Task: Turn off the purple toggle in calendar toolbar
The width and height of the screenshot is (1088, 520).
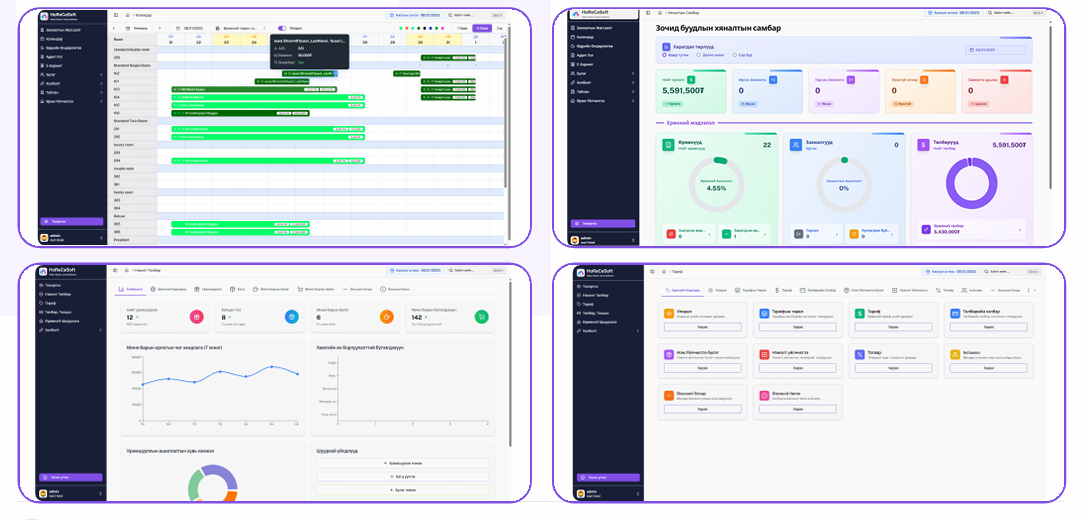Action: pos(282,28)
